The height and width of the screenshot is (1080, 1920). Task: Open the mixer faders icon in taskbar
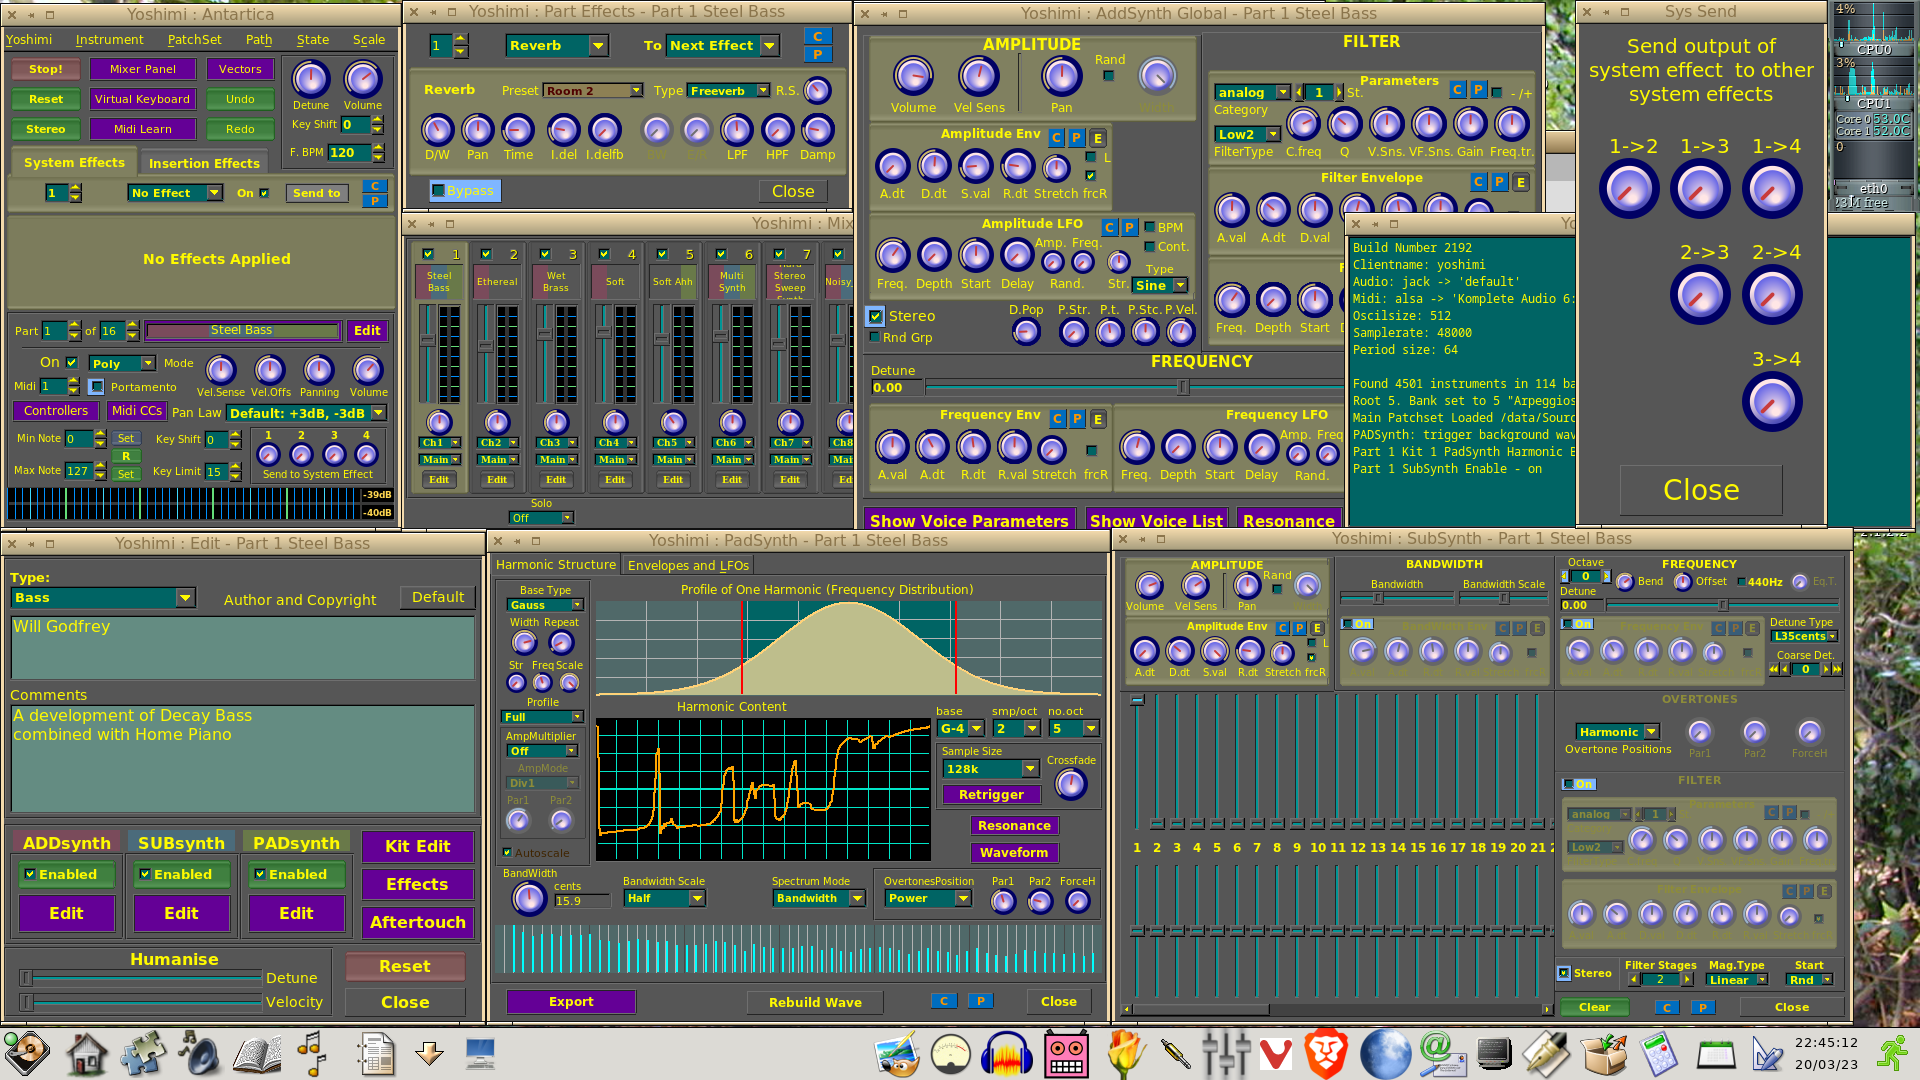[x=1225, y=1054]
